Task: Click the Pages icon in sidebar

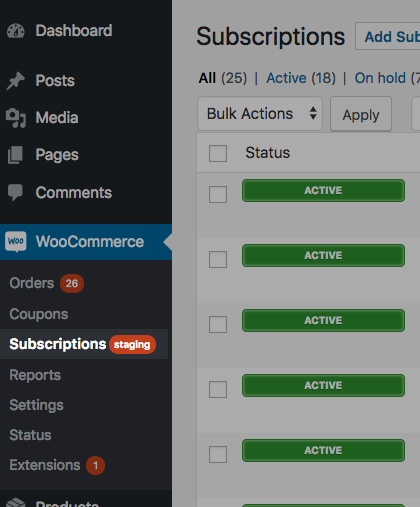Action: [15, 155]
